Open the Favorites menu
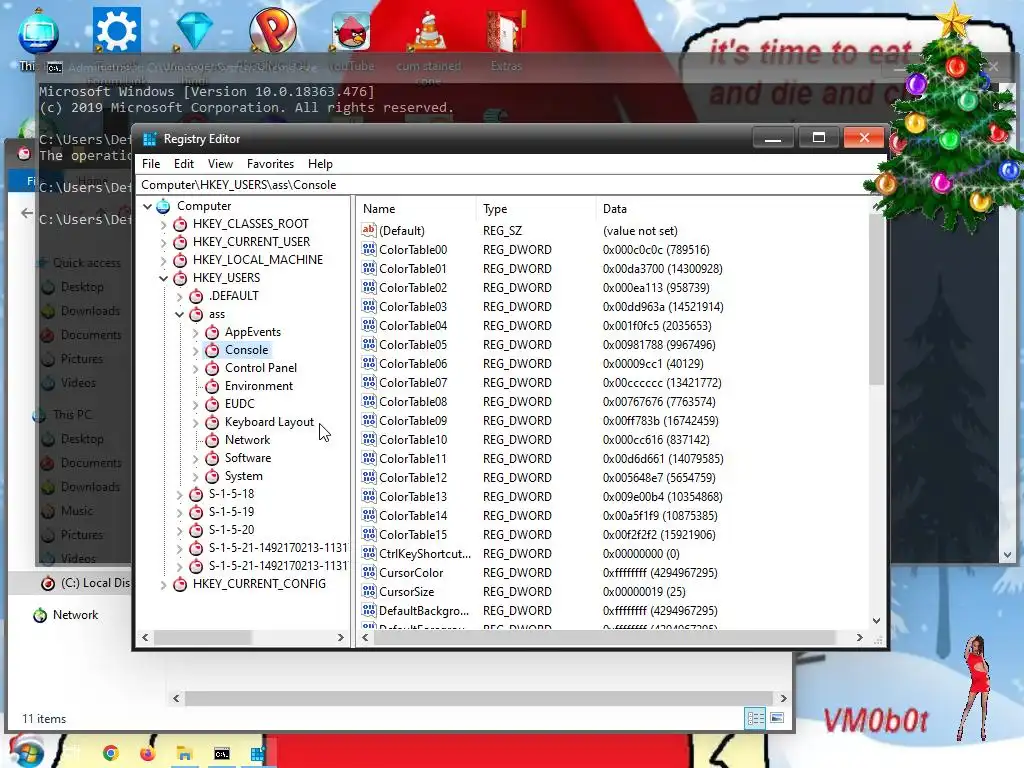 coord(270,164)
